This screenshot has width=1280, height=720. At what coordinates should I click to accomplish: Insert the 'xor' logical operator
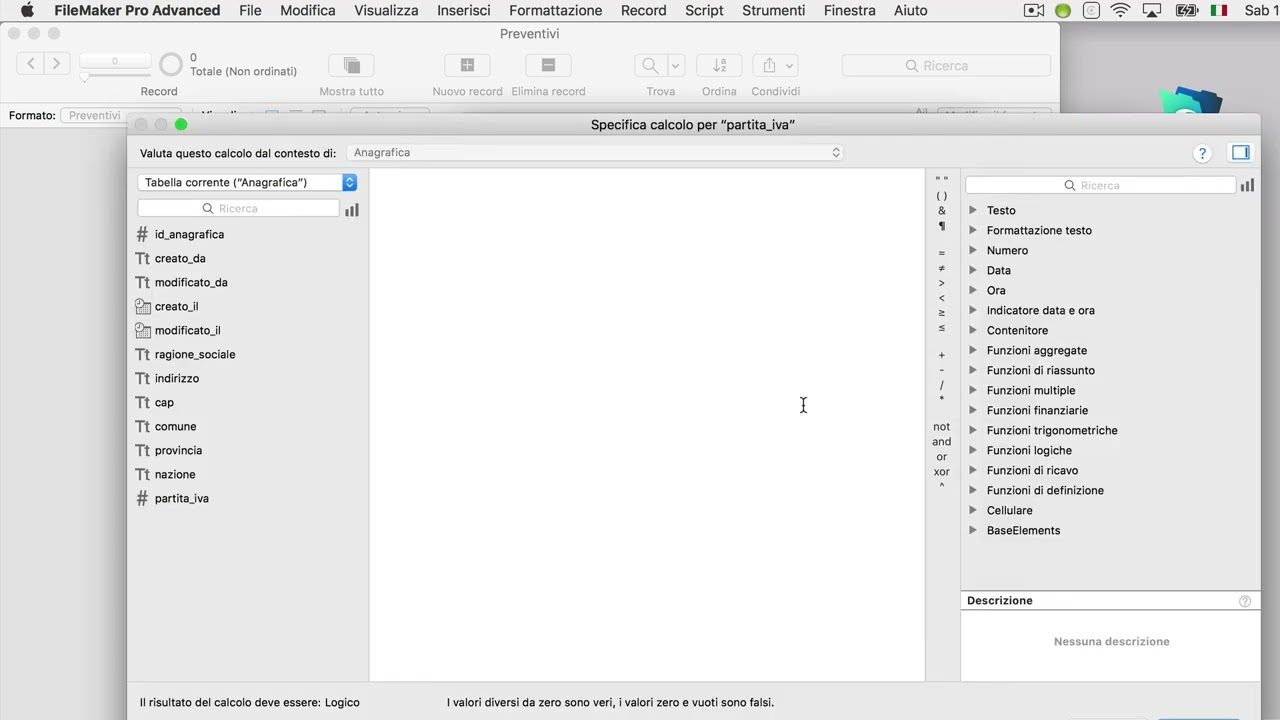click(x=941, y=472)
